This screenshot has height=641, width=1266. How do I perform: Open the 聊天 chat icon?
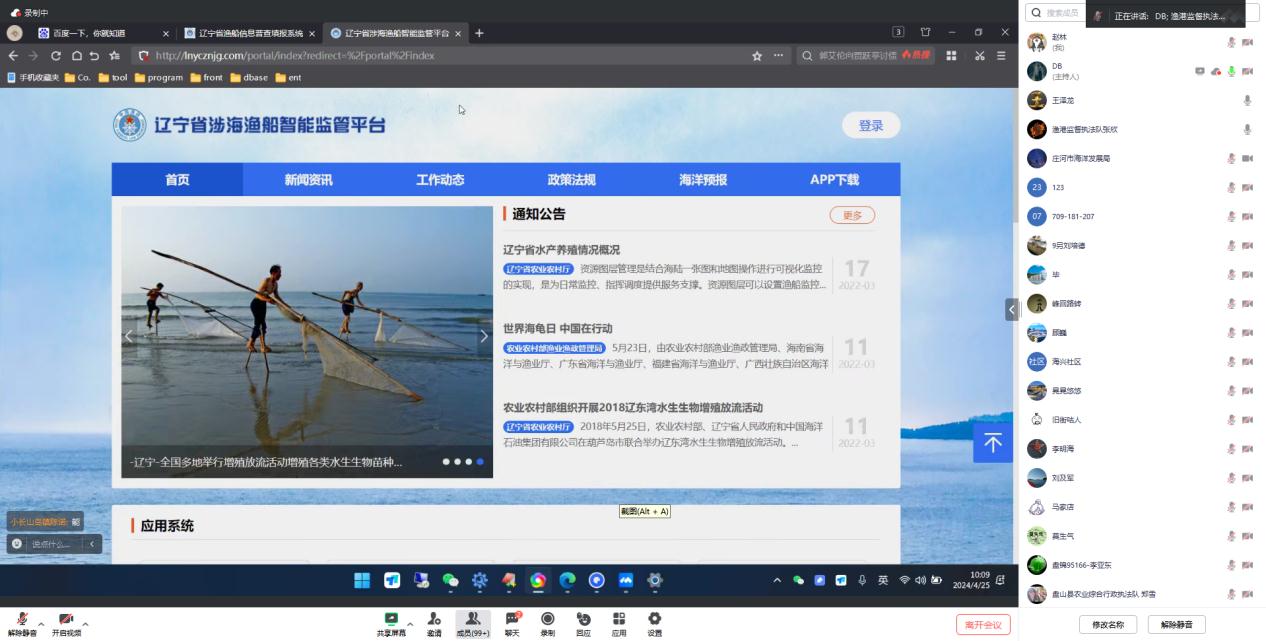coord(512,620)
